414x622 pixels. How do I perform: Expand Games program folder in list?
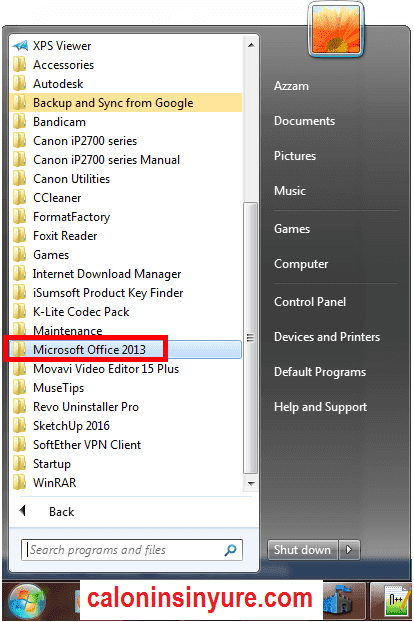125,255
